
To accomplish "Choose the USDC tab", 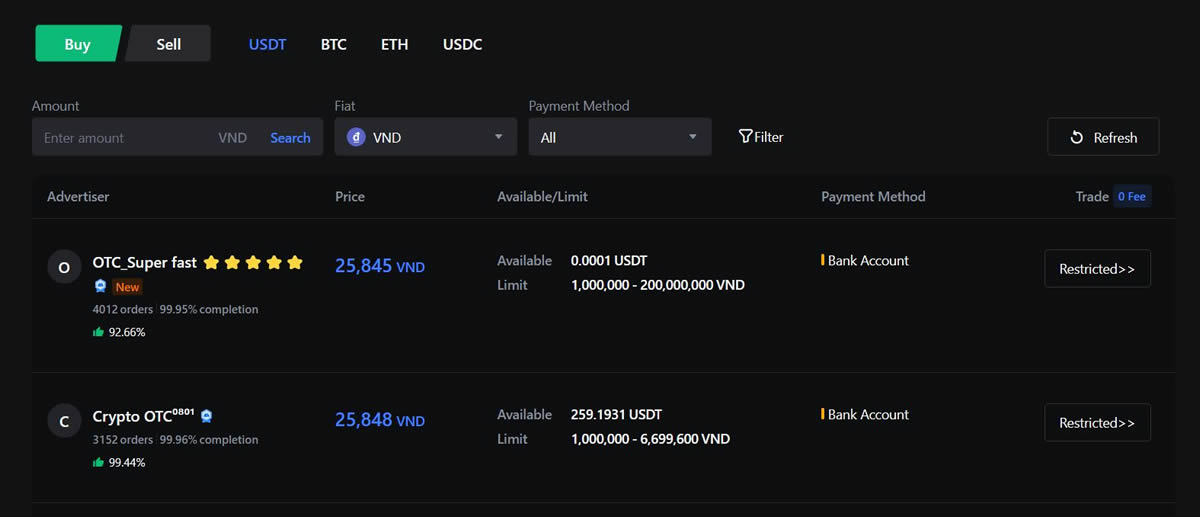I will (462, 45).
